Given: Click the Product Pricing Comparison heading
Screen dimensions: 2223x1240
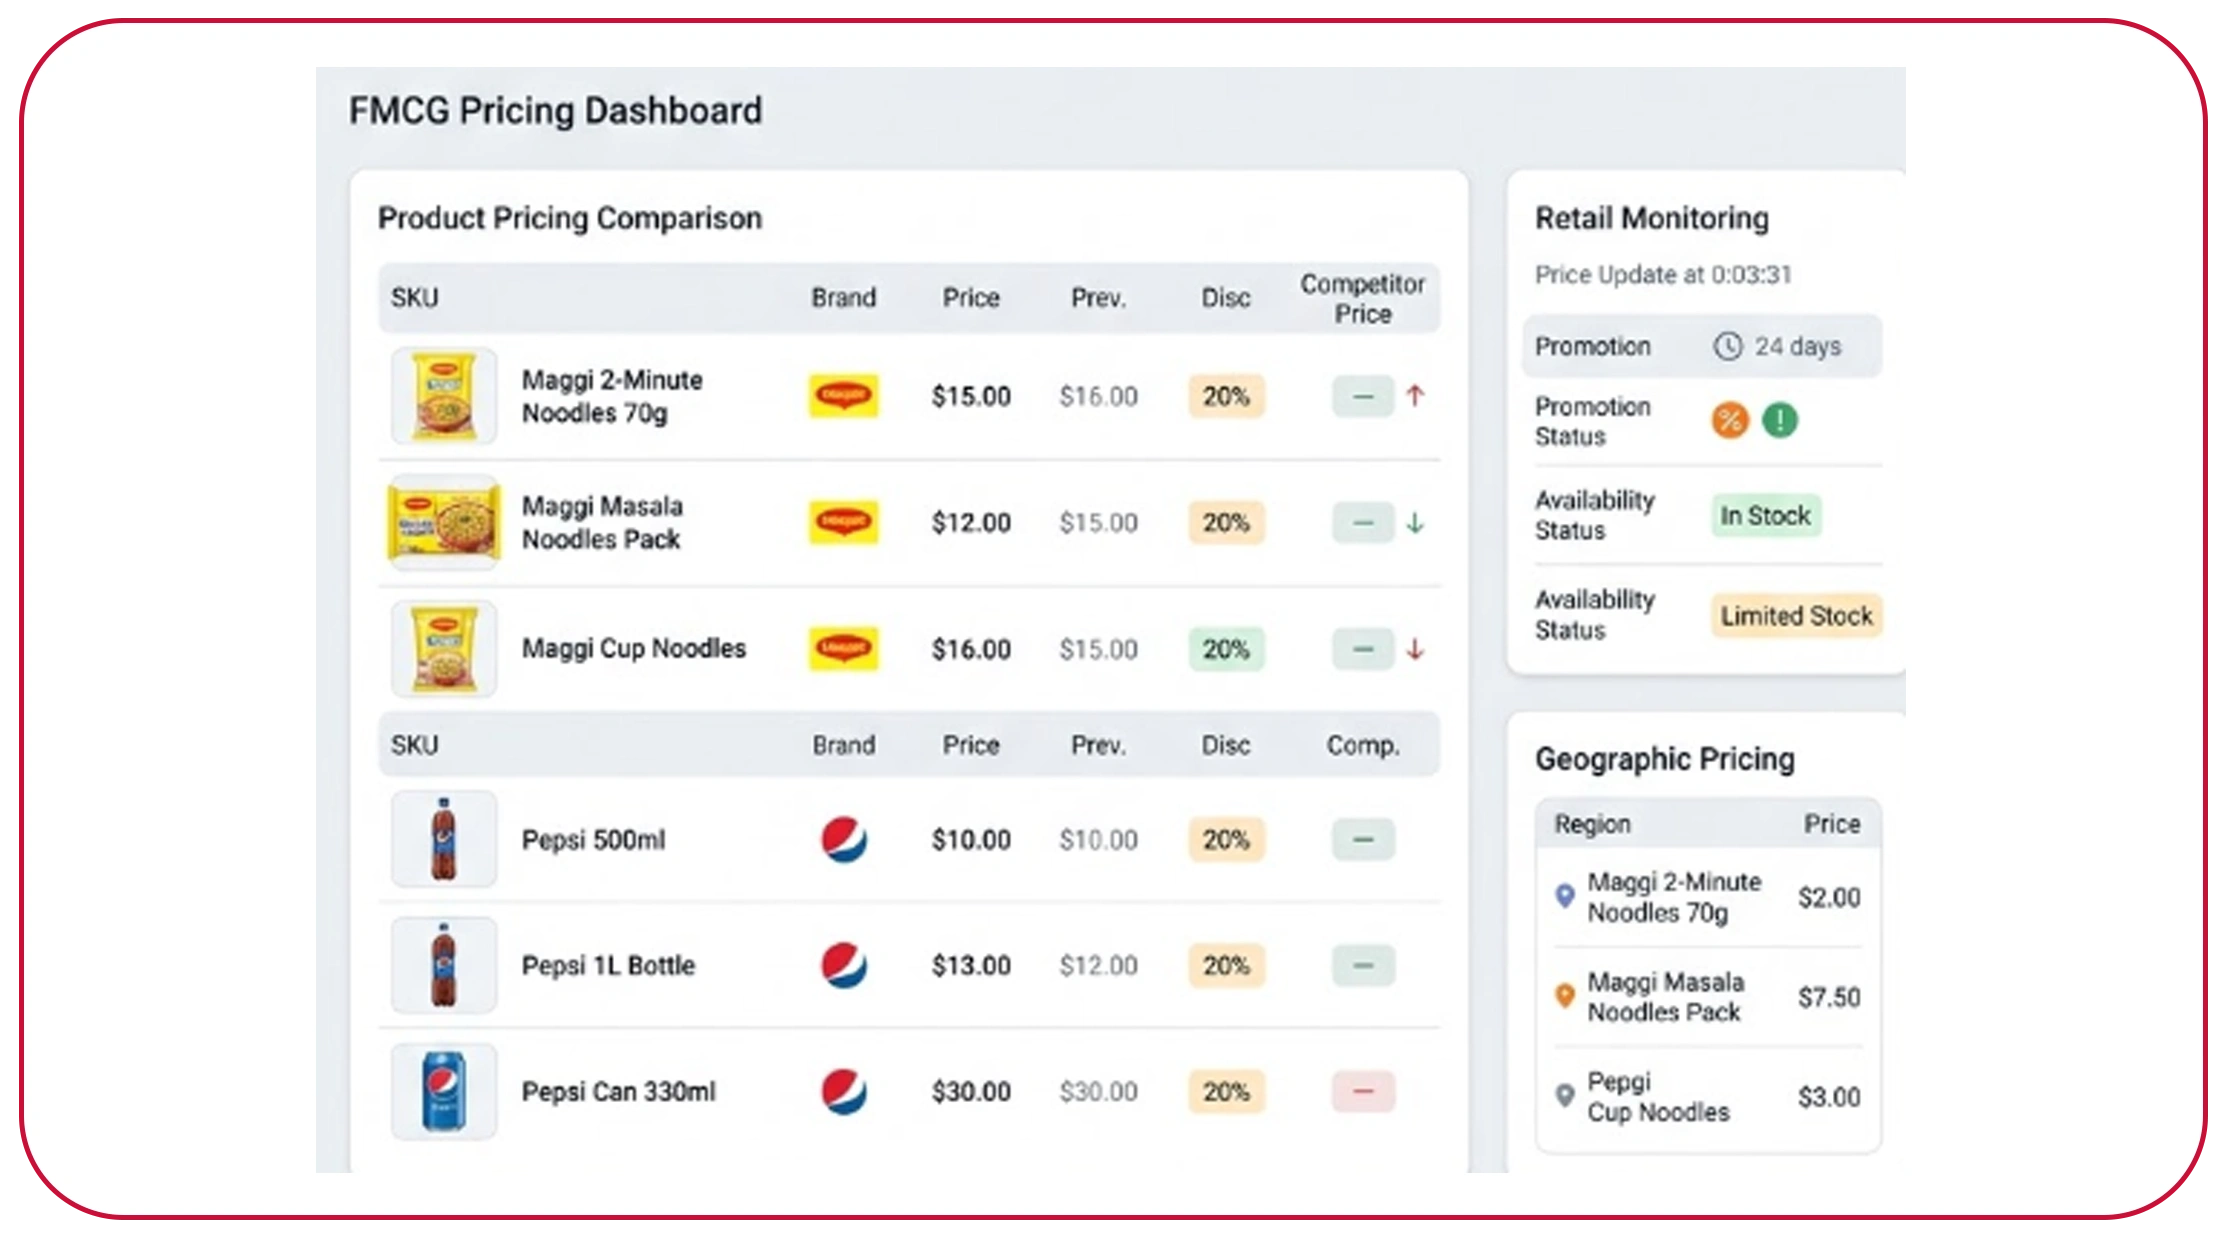Looking at the screenshot, I should [570, 218].
